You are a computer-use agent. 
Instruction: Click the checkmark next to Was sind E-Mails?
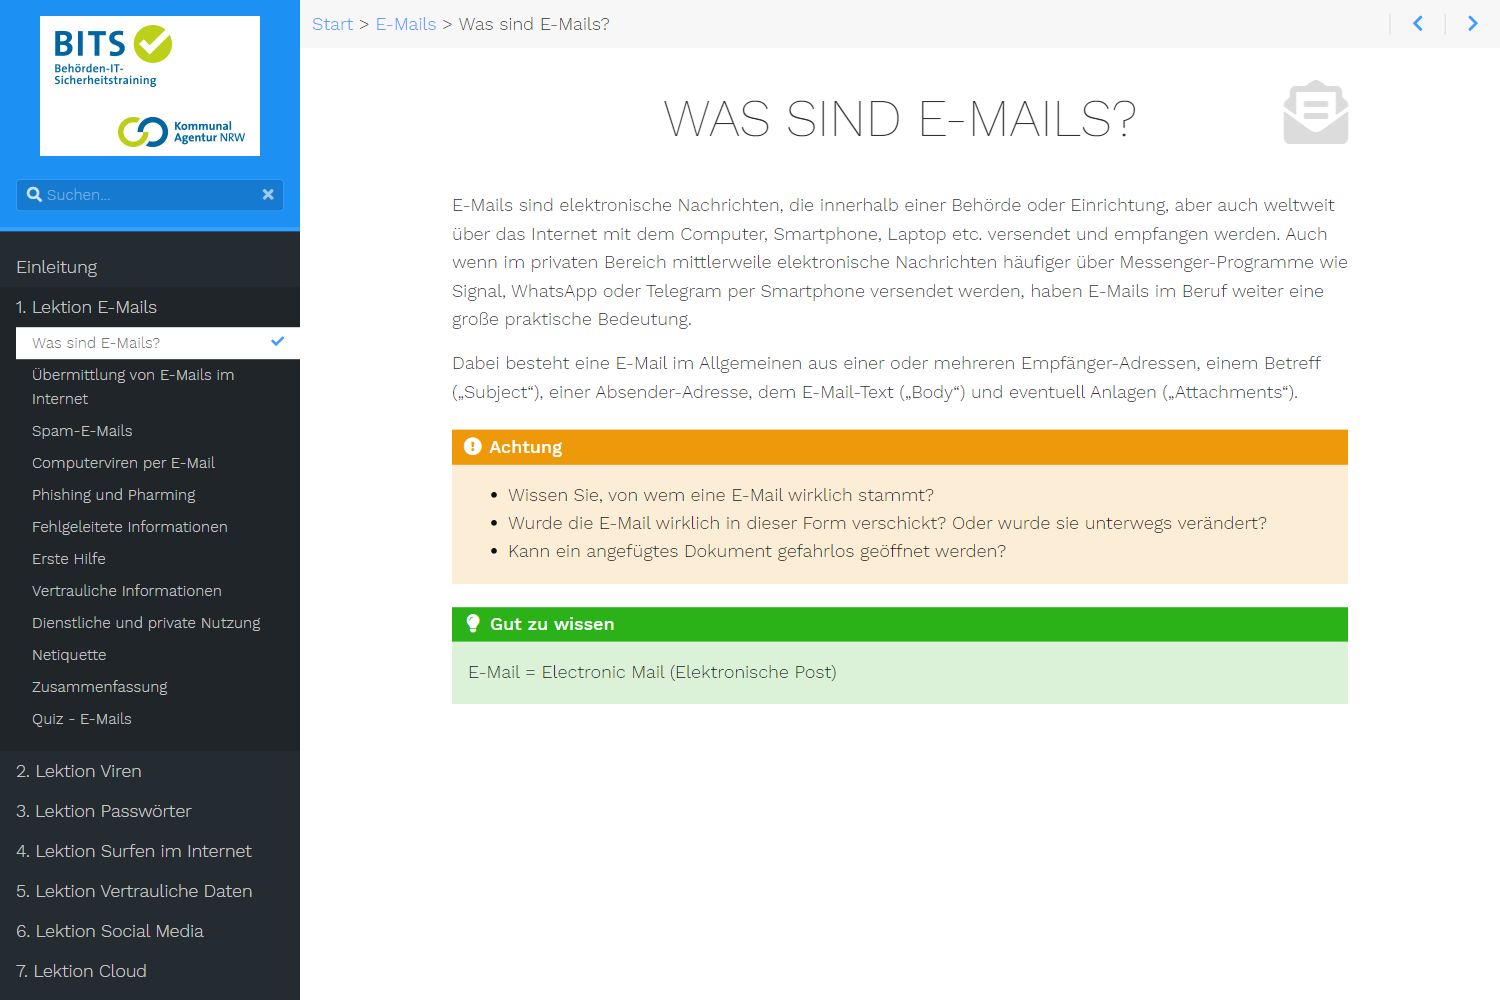click(277, 342)
